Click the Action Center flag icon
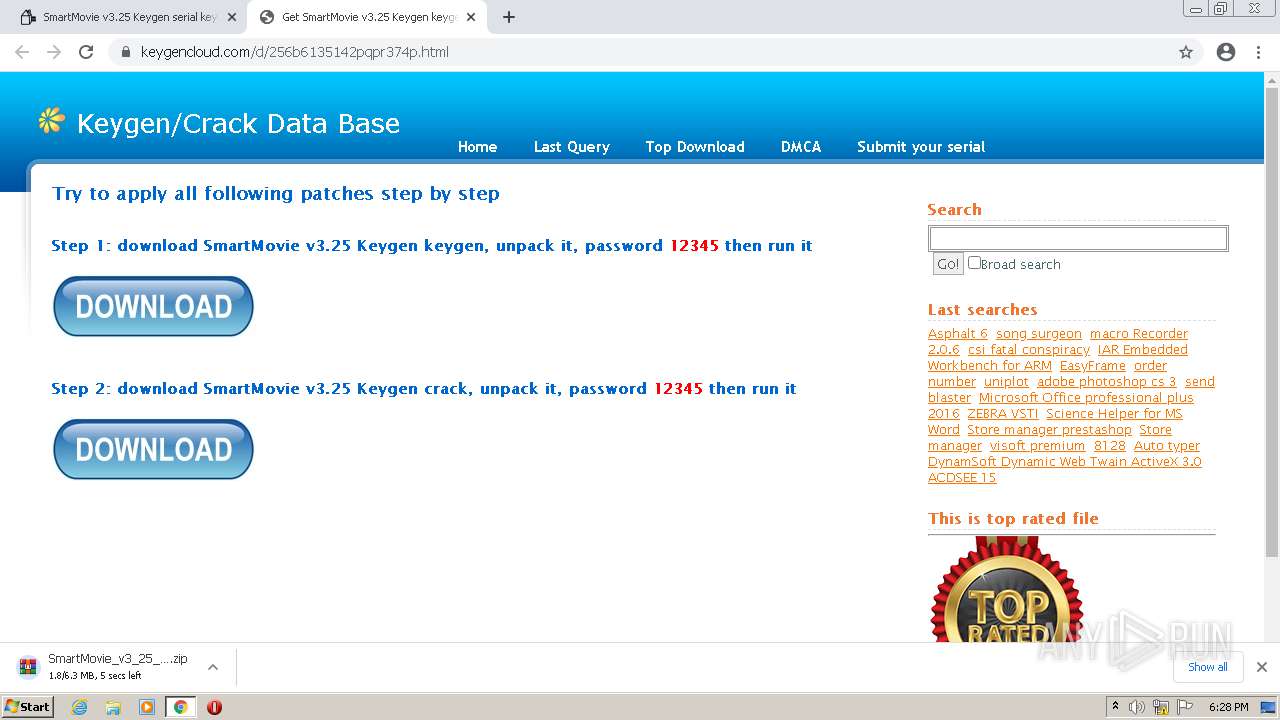Image resolution: width=1280 pixels, height=720 pixels. click(x=1185, y=707)
